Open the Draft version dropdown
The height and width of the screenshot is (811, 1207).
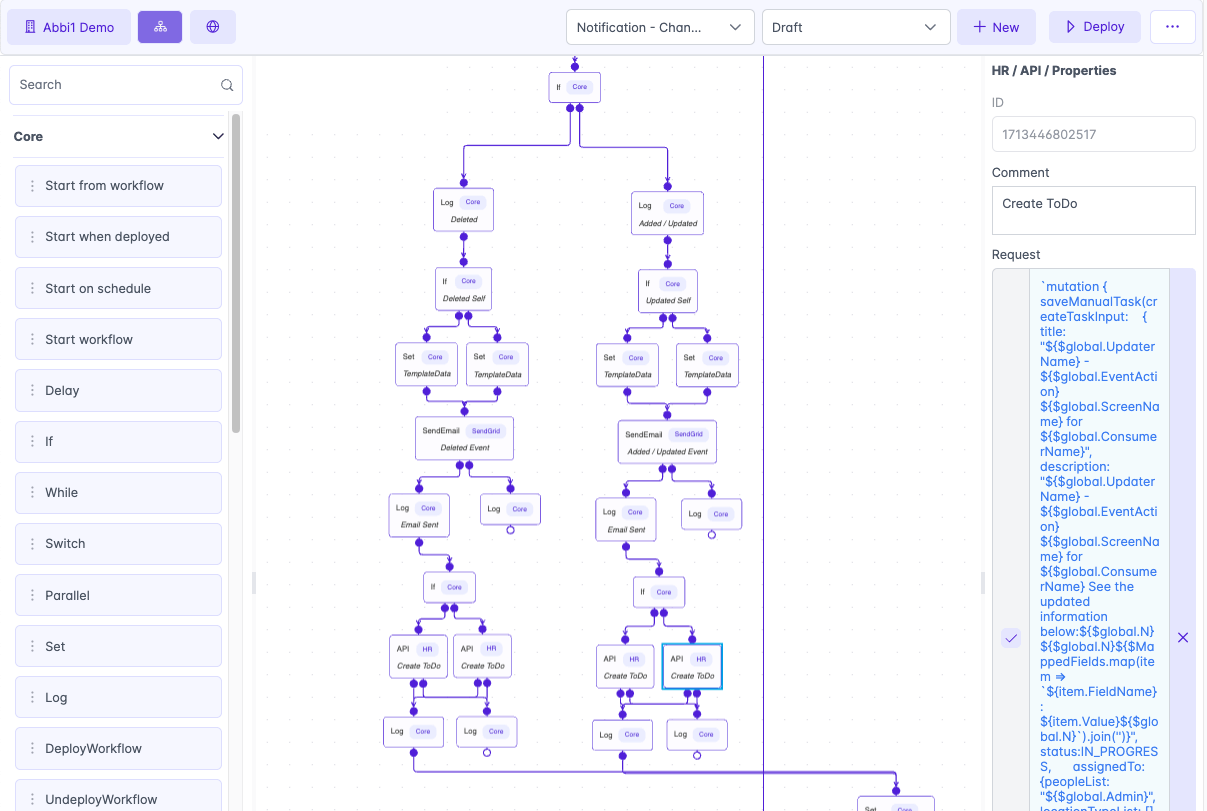[x=855, y=27]
